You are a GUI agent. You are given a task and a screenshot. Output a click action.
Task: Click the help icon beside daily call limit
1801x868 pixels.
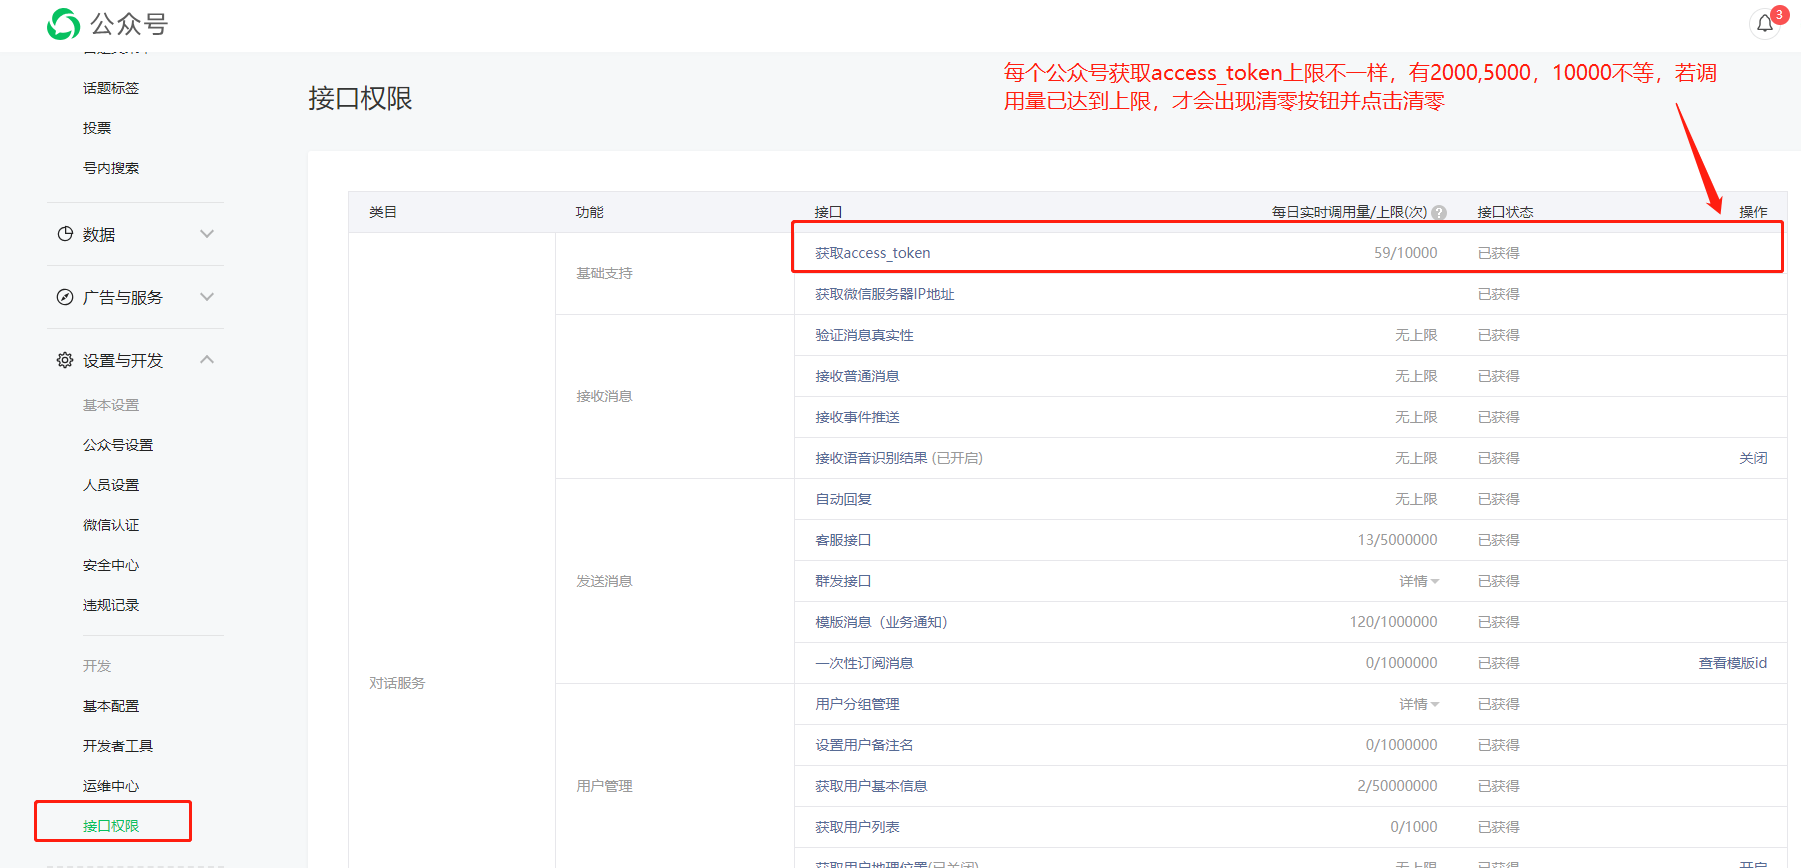point(1439,213)
